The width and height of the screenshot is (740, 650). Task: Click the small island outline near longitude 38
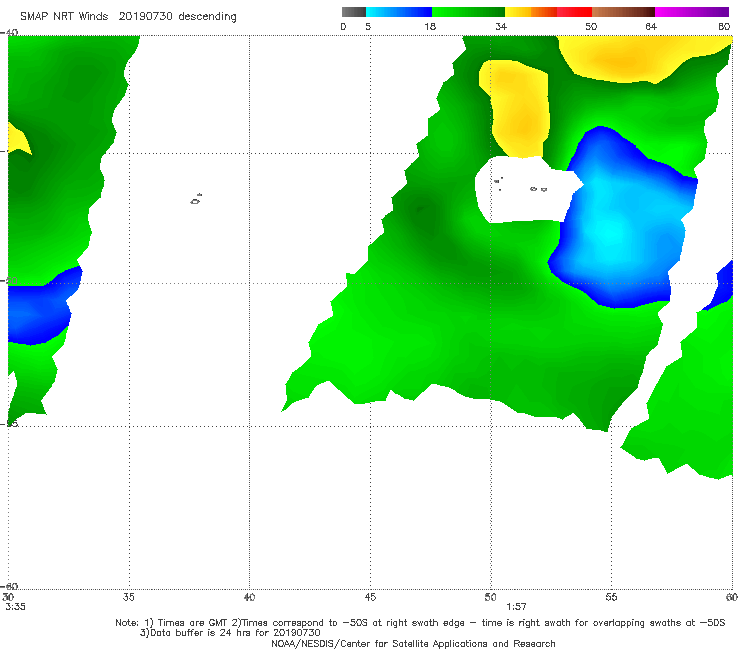[196, 199]
